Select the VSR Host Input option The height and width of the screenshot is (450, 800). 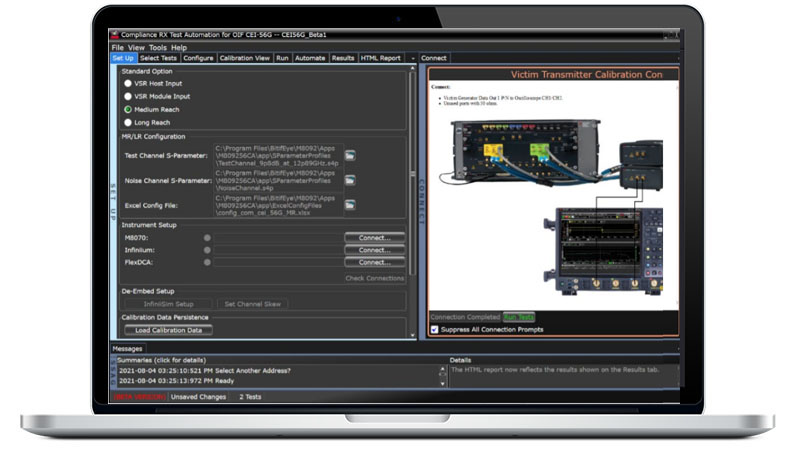point(128,84)
